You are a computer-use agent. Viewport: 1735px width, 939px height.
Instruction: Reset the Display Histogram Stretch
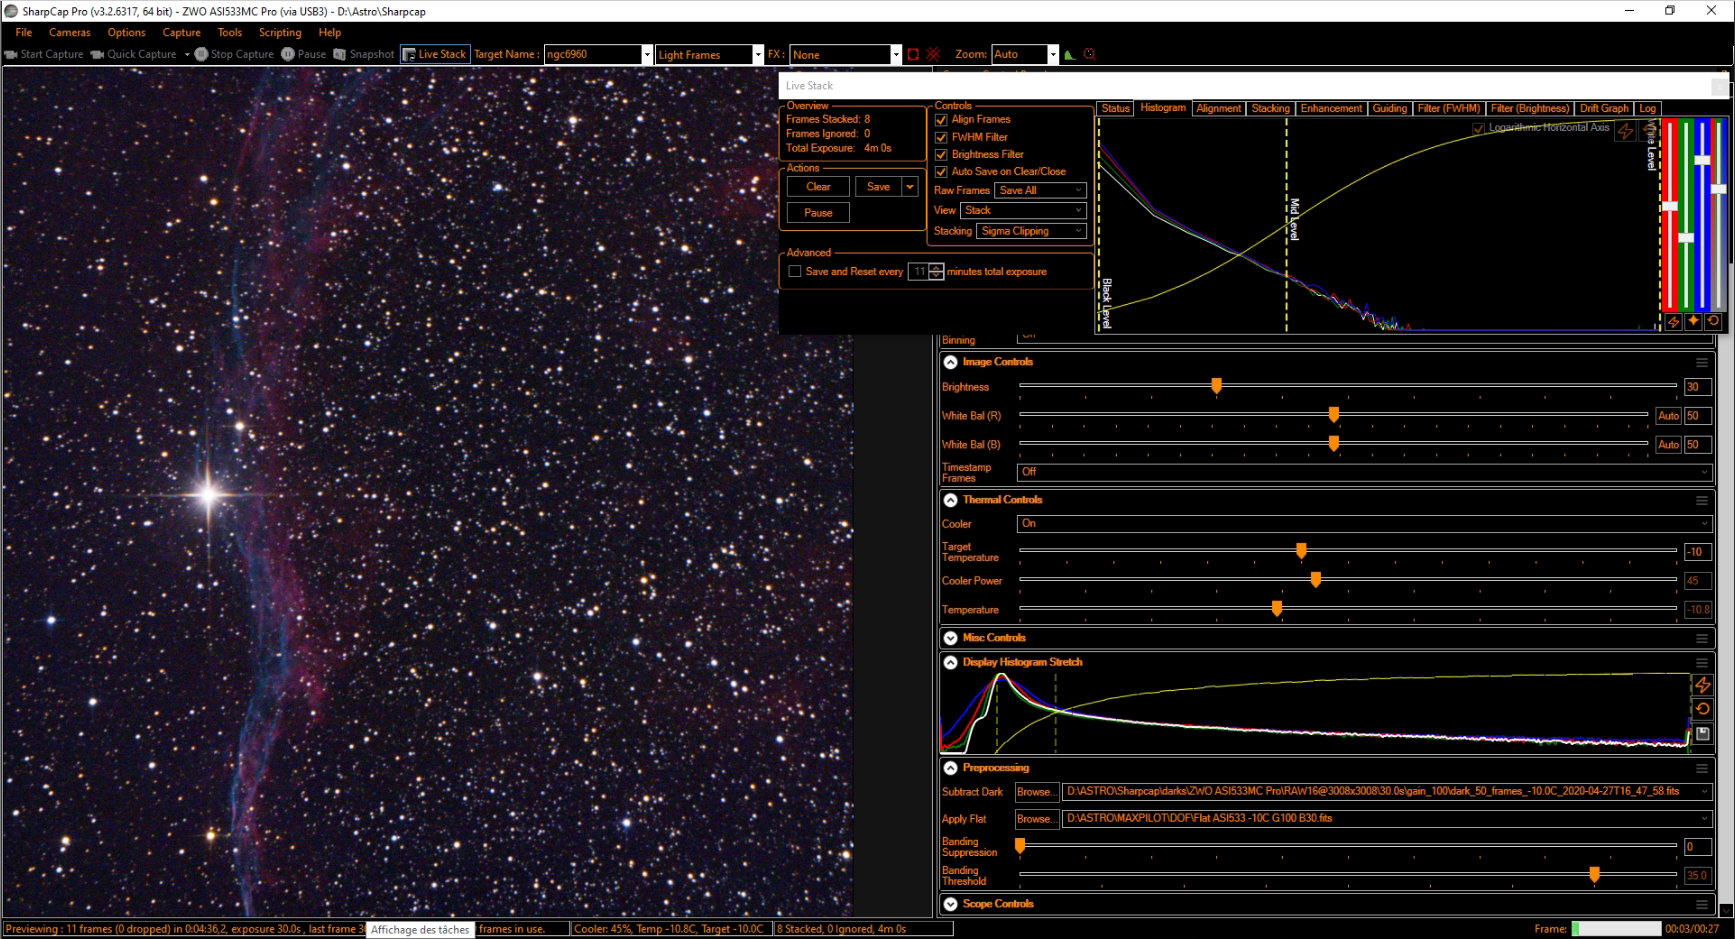click(1702, 709)
